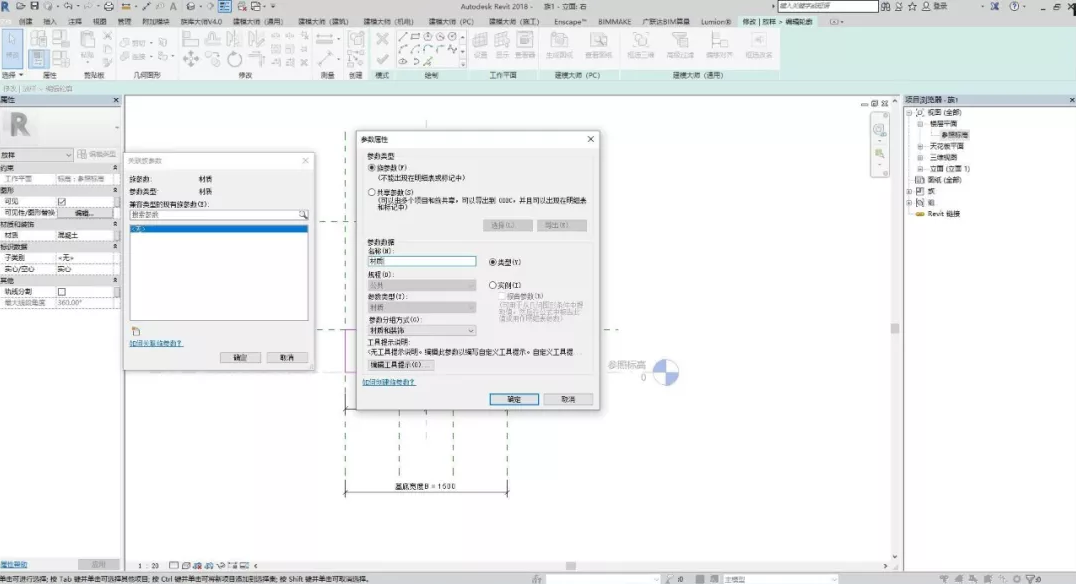Toggle the 可见 checkbox in properties panel
Screen dimensions: 1076x584
point(61,201)
